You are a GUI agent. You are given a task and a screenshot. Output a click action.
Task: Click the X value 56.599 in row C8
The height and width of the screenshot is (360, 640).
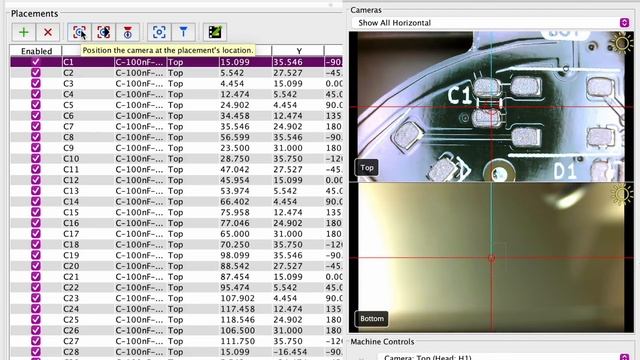pyautogui.click(x=235, y=137)
